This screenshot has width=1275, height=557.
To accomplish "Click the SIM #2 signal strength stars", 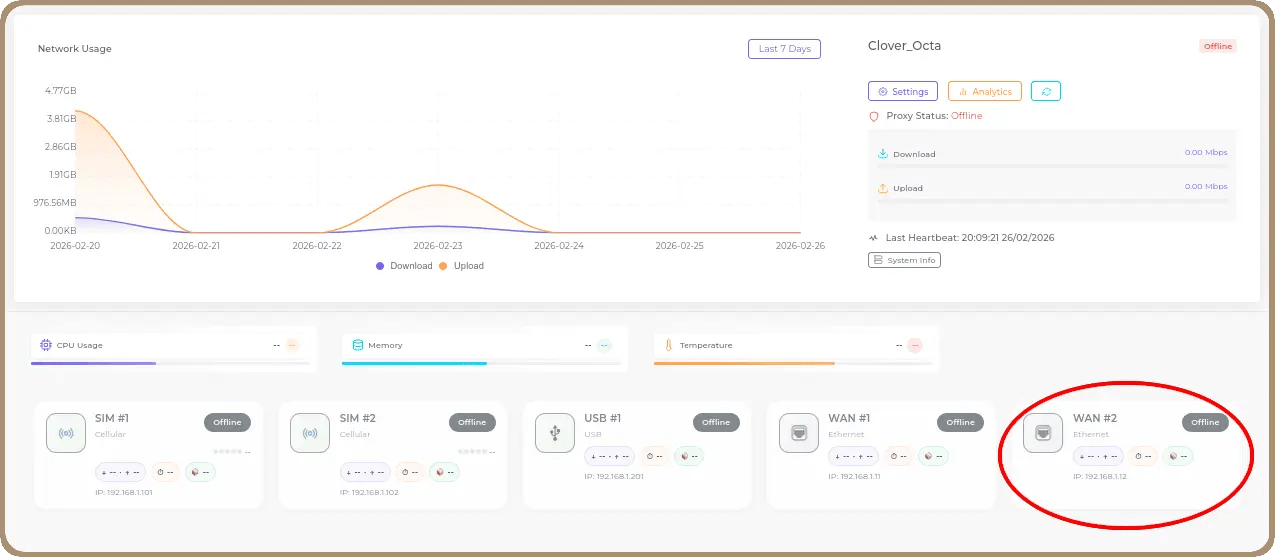I will 473,452.
